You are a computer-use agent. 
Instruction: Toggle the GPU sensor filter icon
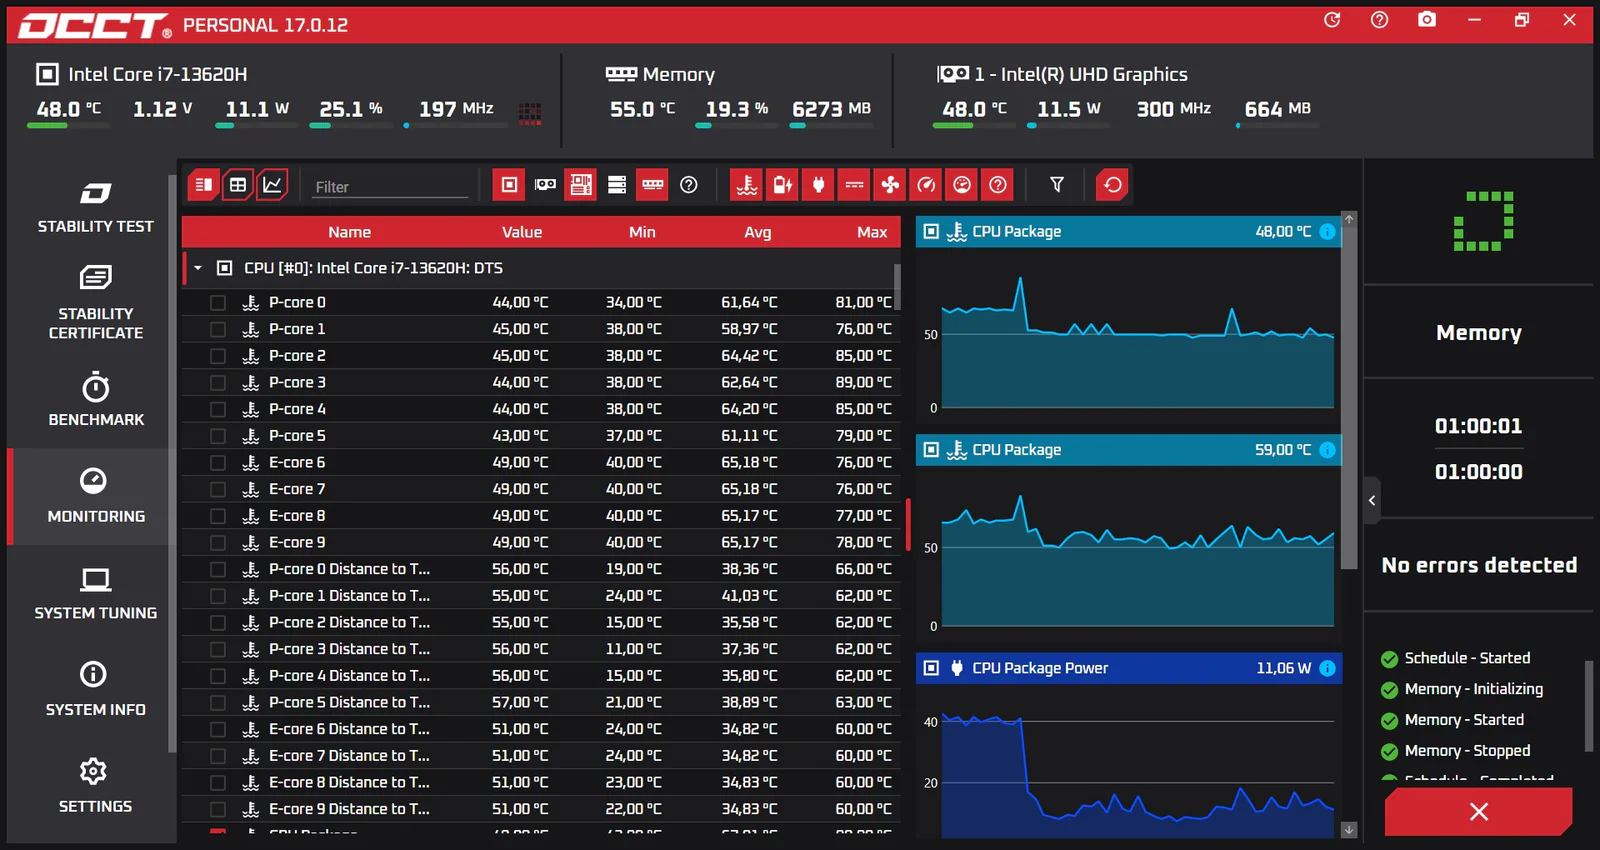[545, 185]
